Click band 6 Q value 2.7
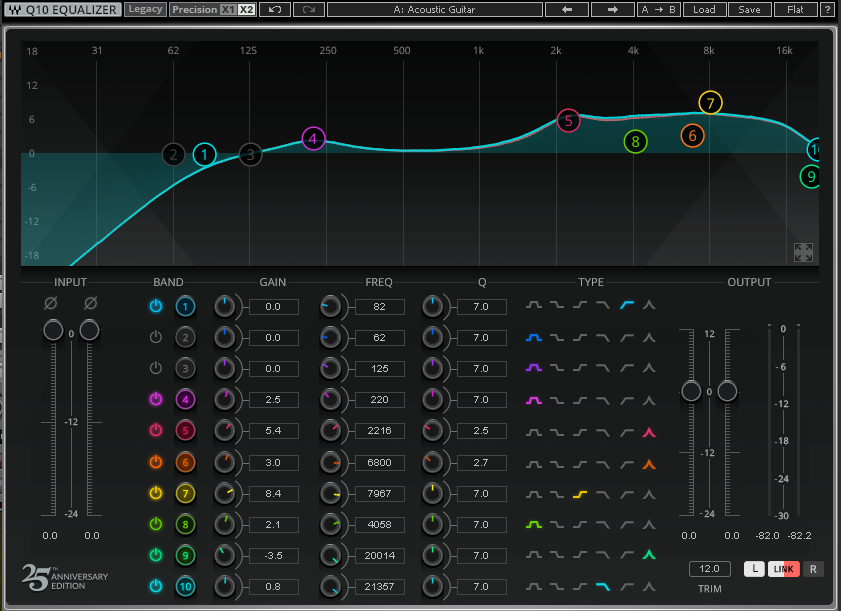The width and height of the screenshot is (841, 611). pyautogui.click(x=481, y=462)
